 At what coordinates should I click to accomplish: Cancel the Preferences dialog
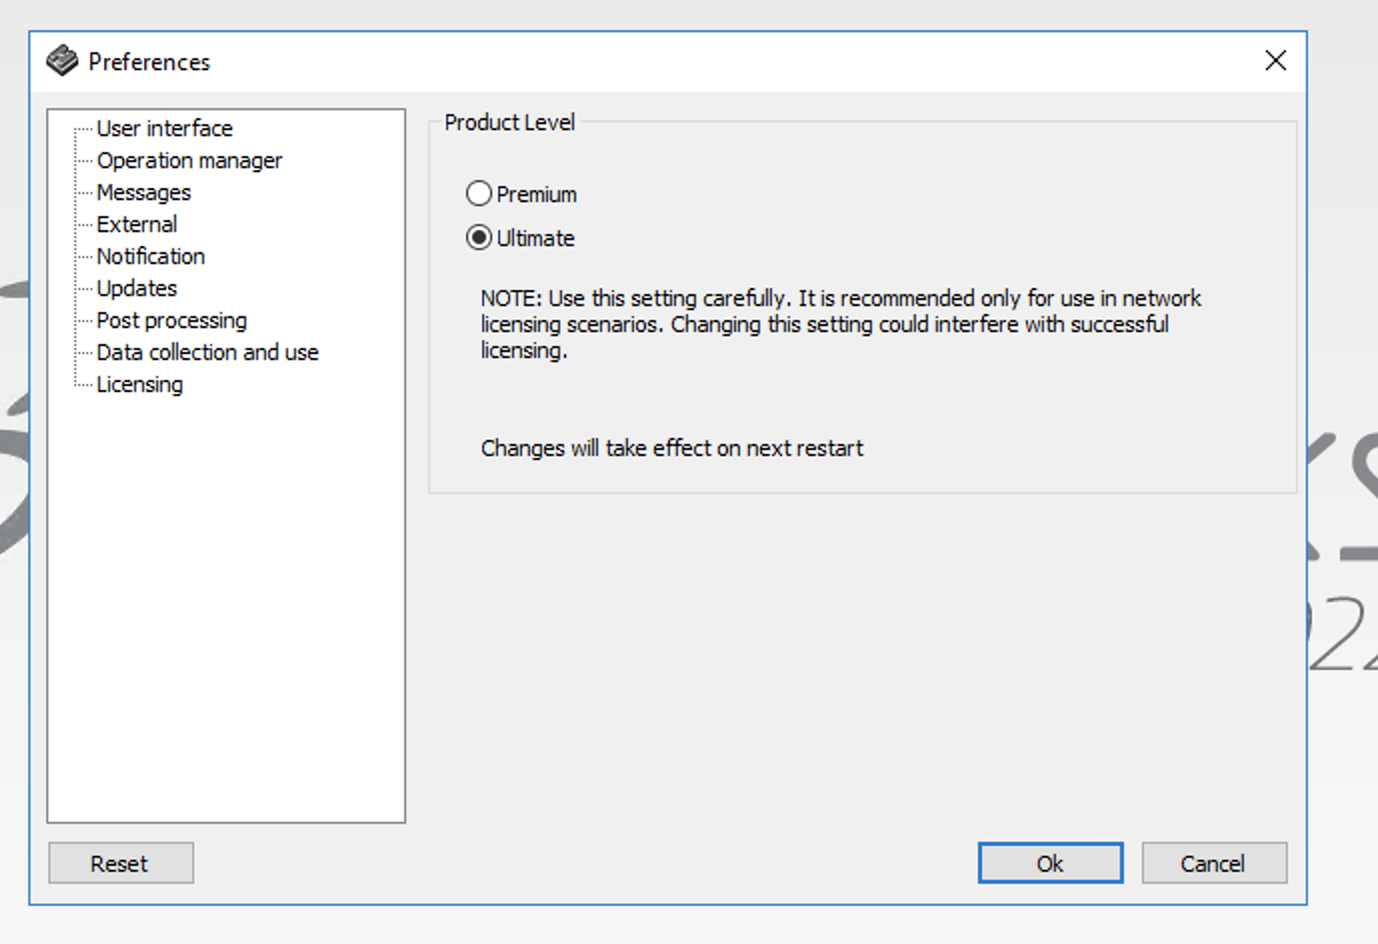click(1213, 863)
